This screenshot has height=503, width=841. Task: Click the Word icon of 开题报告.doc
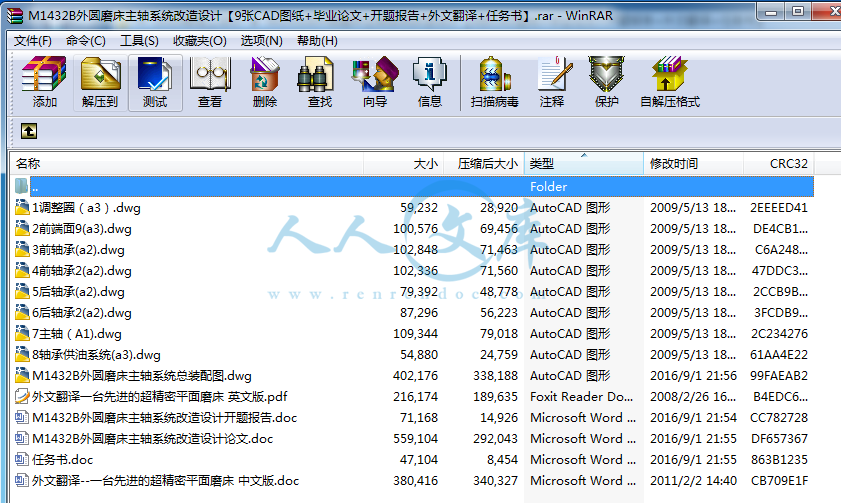(22, 417)
